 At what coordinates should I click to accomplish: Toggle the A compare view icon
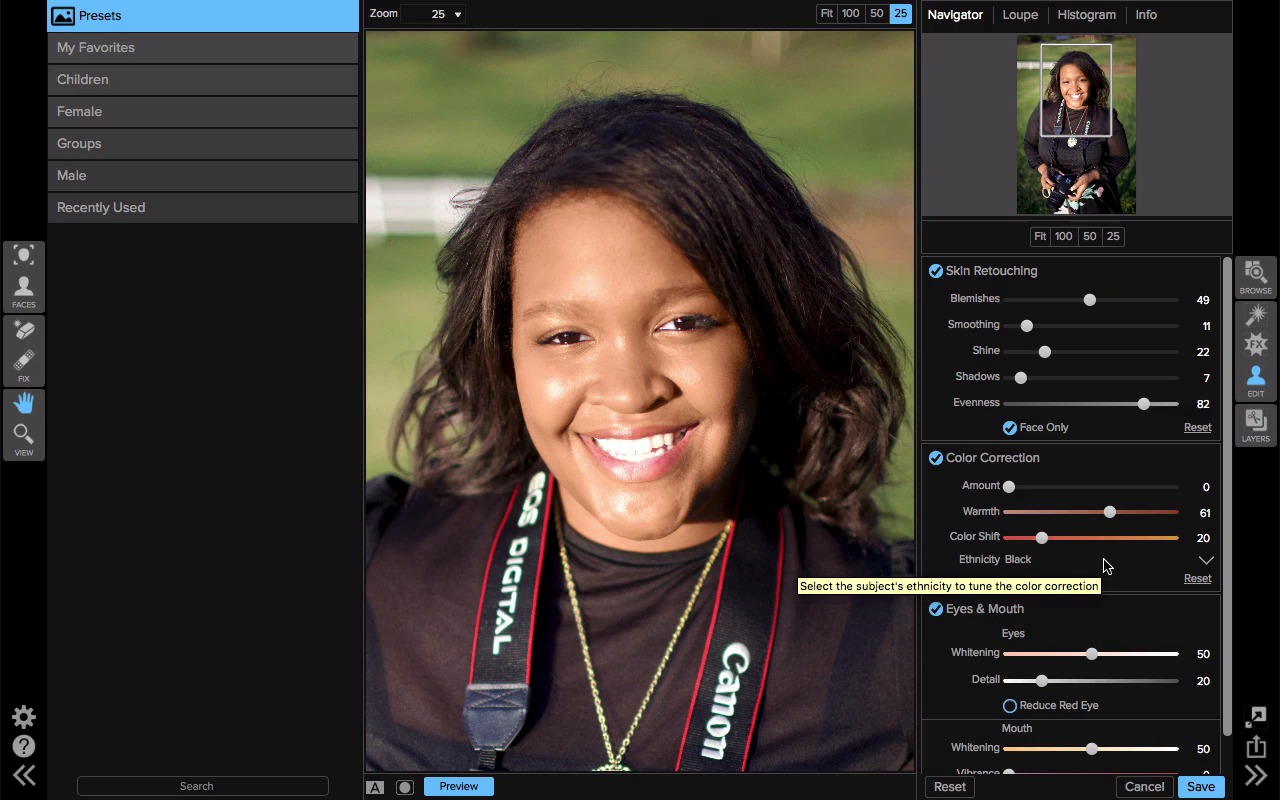(375, 787)
